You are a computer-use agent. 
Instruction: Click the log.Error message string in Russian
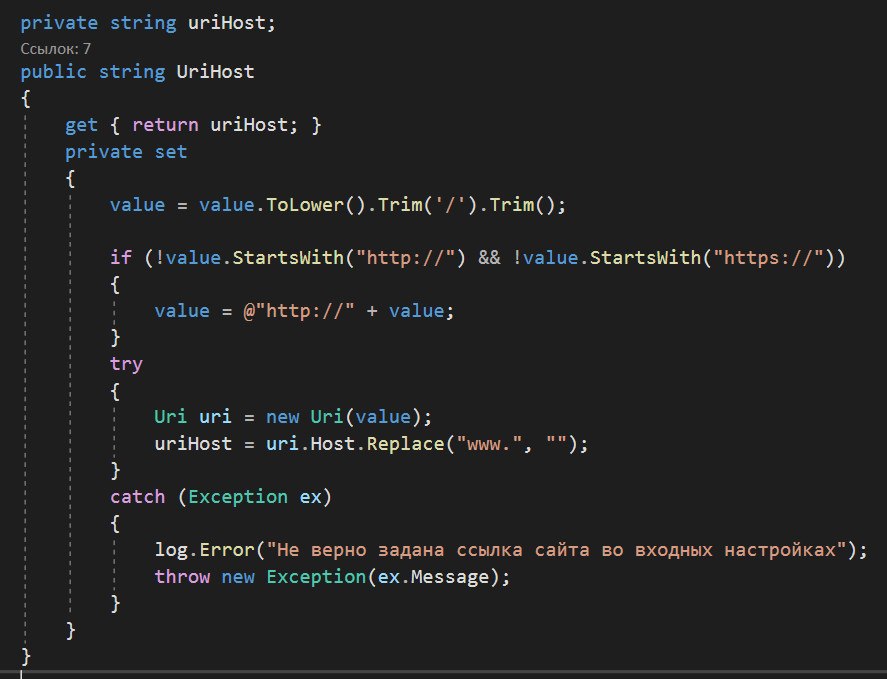(x=556, y=550)
